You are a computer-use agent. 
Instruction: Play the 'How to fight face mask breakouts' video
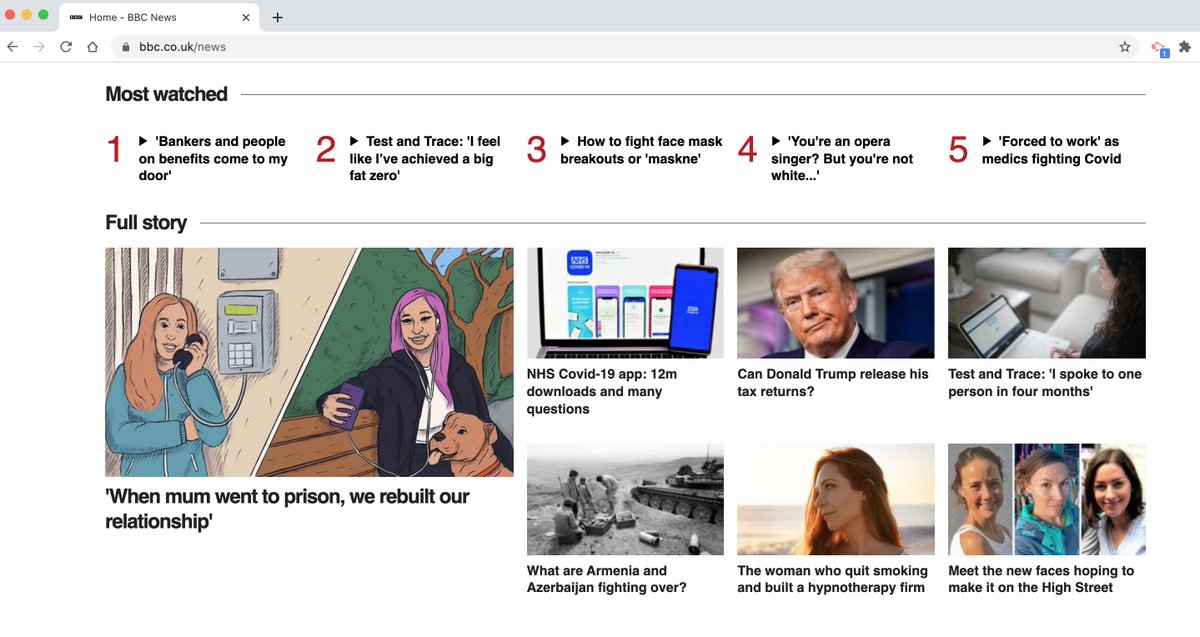tap(565, 141)
